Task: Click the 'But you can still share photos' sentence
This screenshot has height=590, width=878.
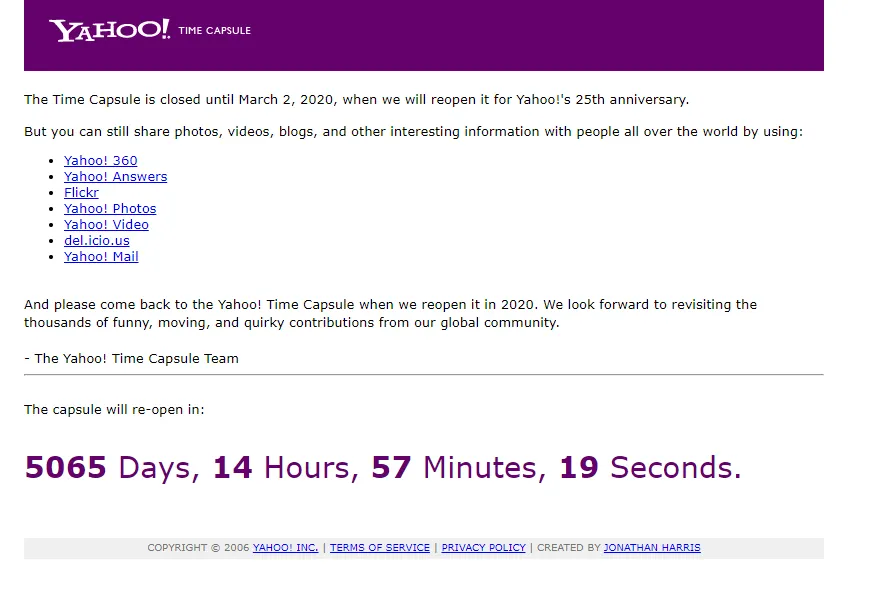Action: pos(413,132)
